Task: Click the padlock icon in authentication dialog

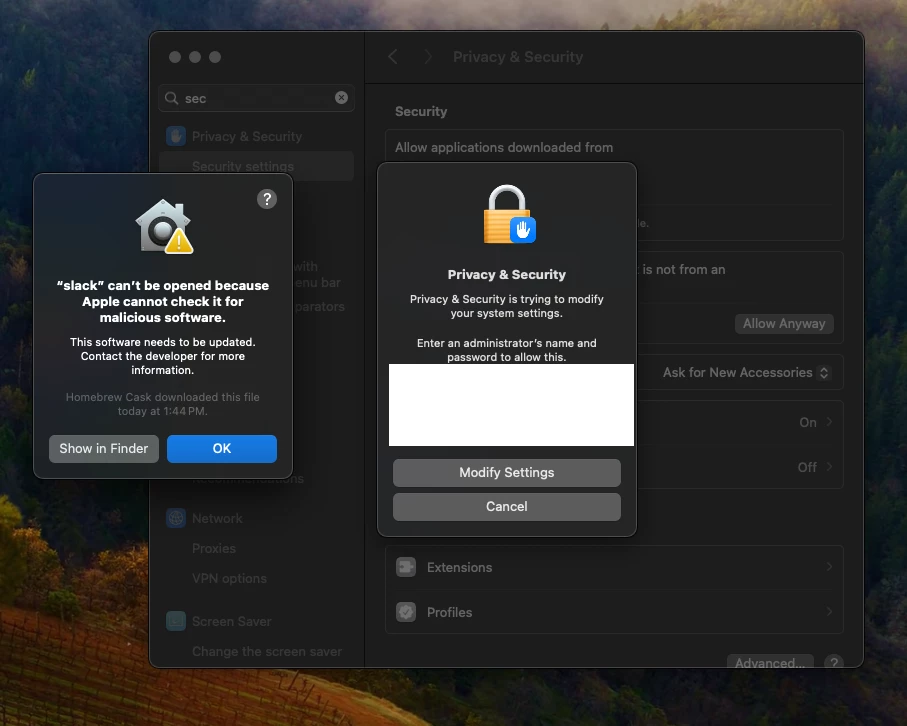Action: (509, 215)
